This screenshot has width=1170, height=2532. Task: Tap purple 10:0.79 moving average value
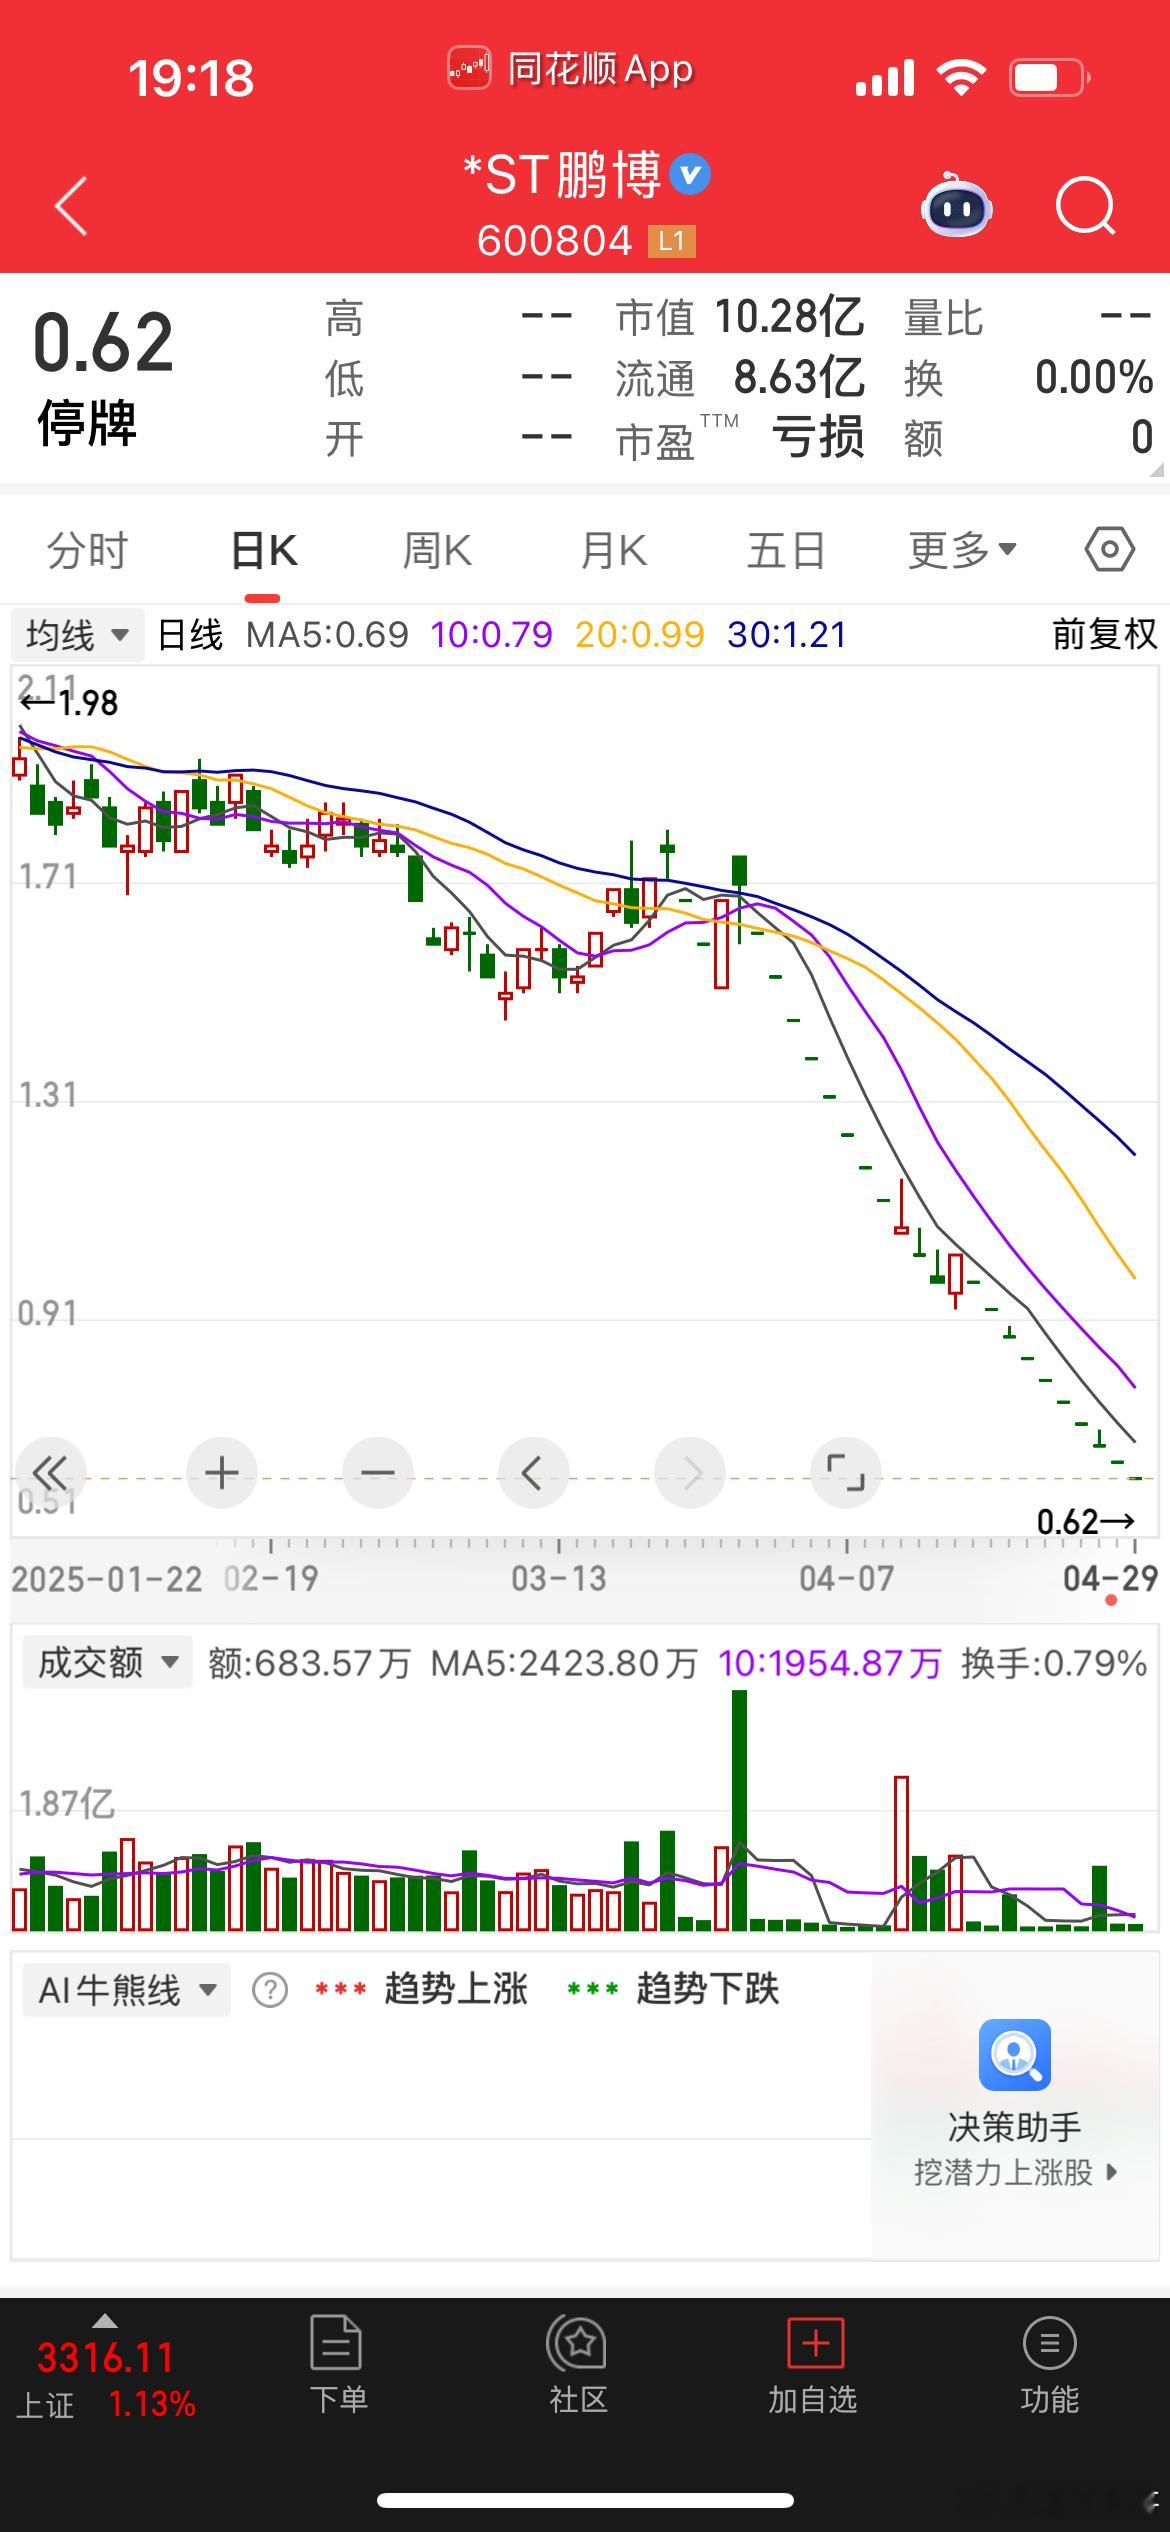coord(491,635)
